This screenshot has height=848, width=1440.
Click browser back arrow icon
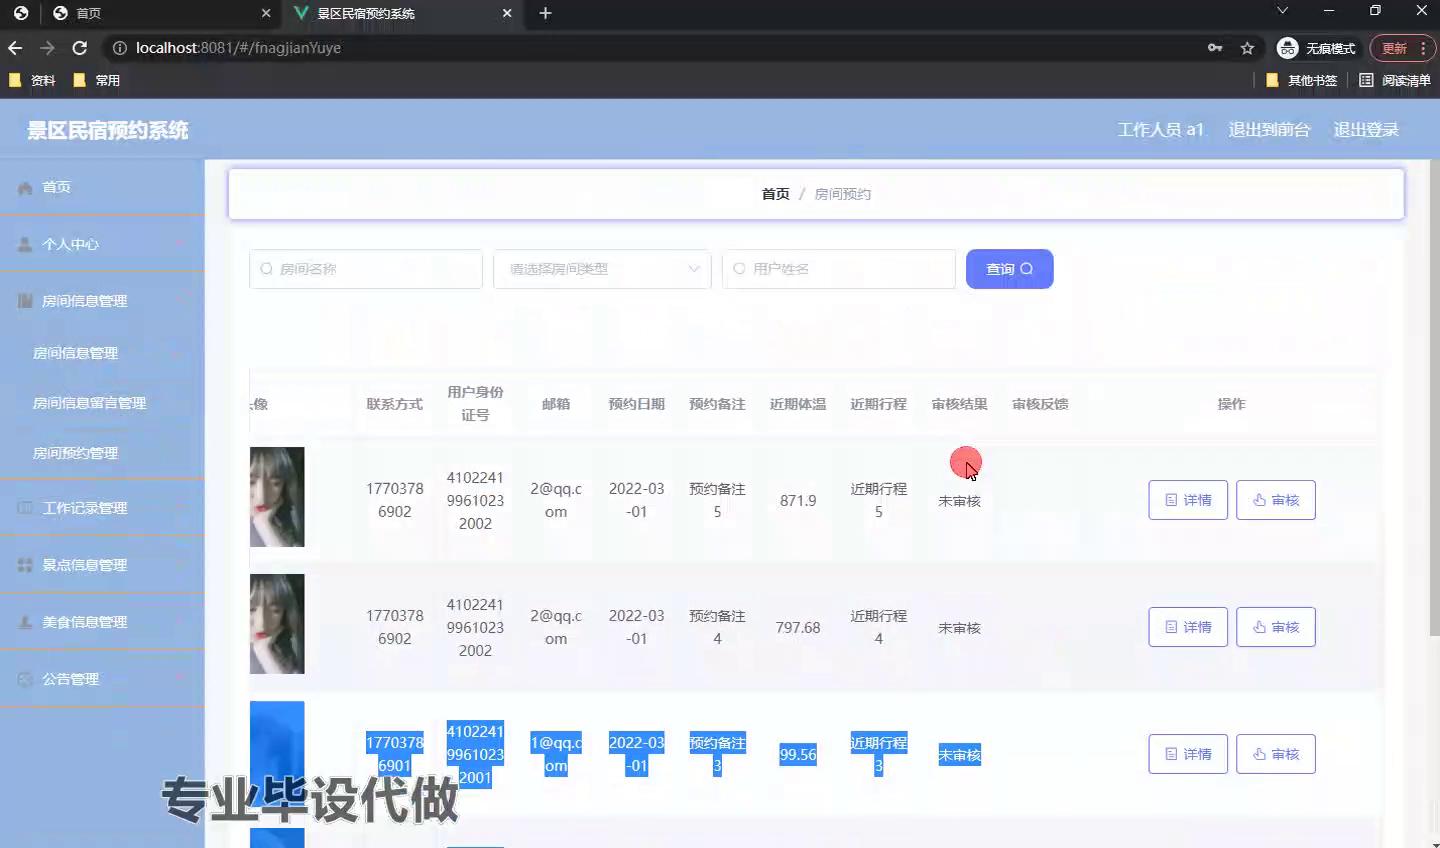coord(15,48)
